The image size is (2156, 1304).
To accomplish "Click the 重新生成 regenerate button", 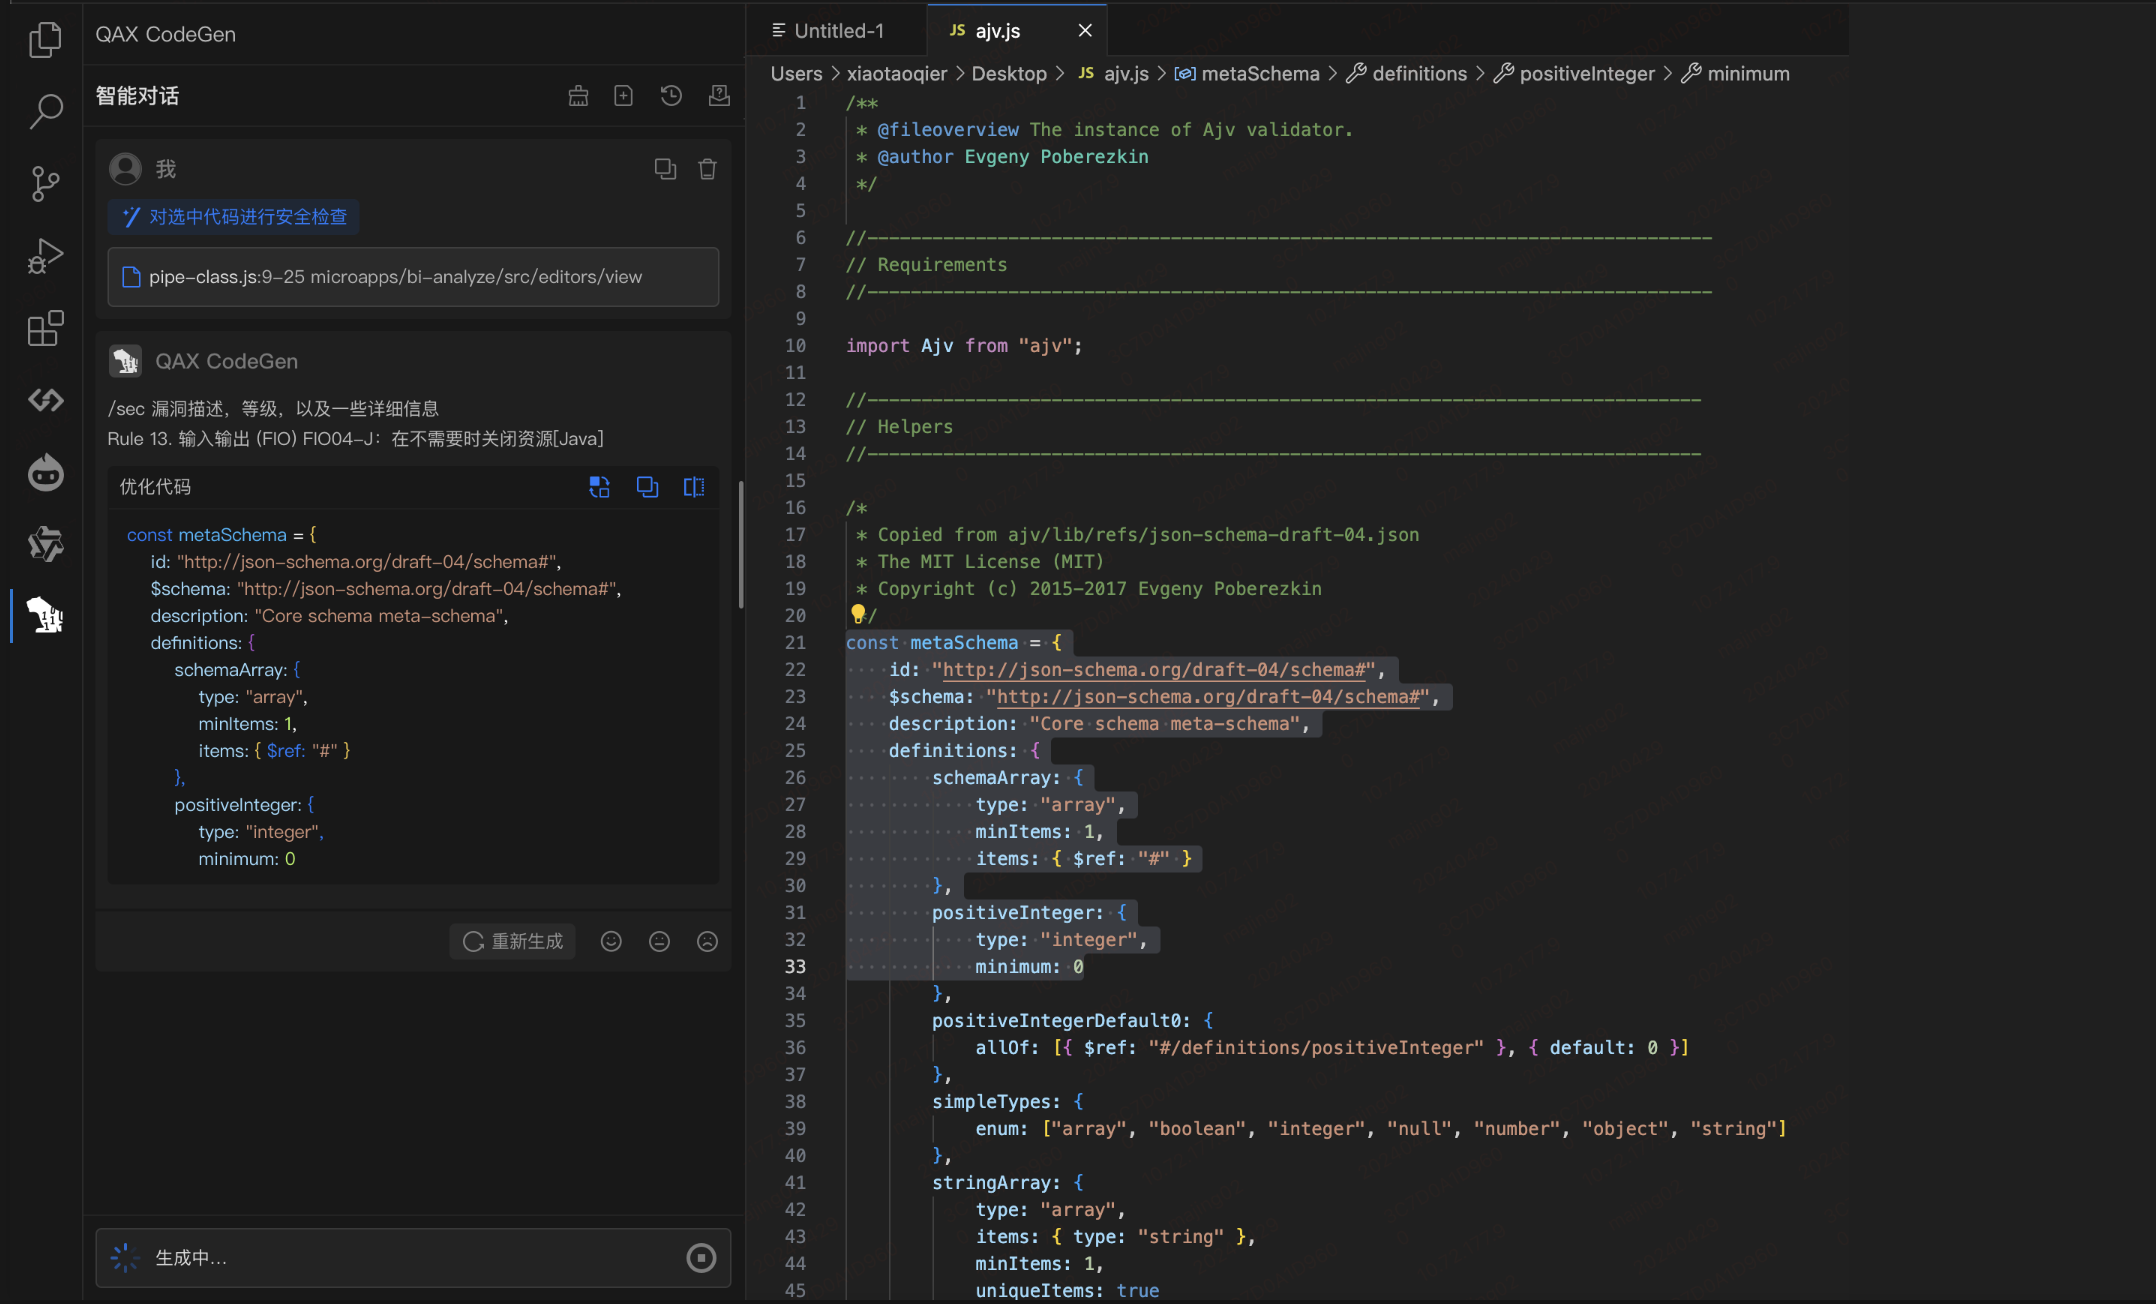I will click(513, 941).
